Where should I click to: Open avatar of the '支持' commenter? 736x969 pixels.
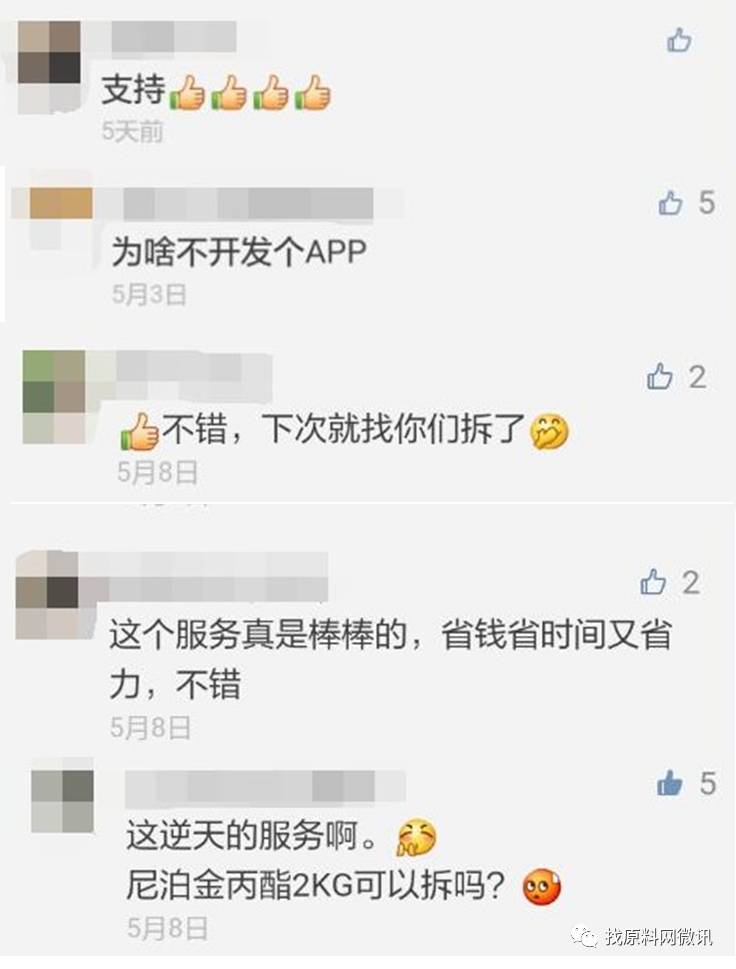pos(49,67)
